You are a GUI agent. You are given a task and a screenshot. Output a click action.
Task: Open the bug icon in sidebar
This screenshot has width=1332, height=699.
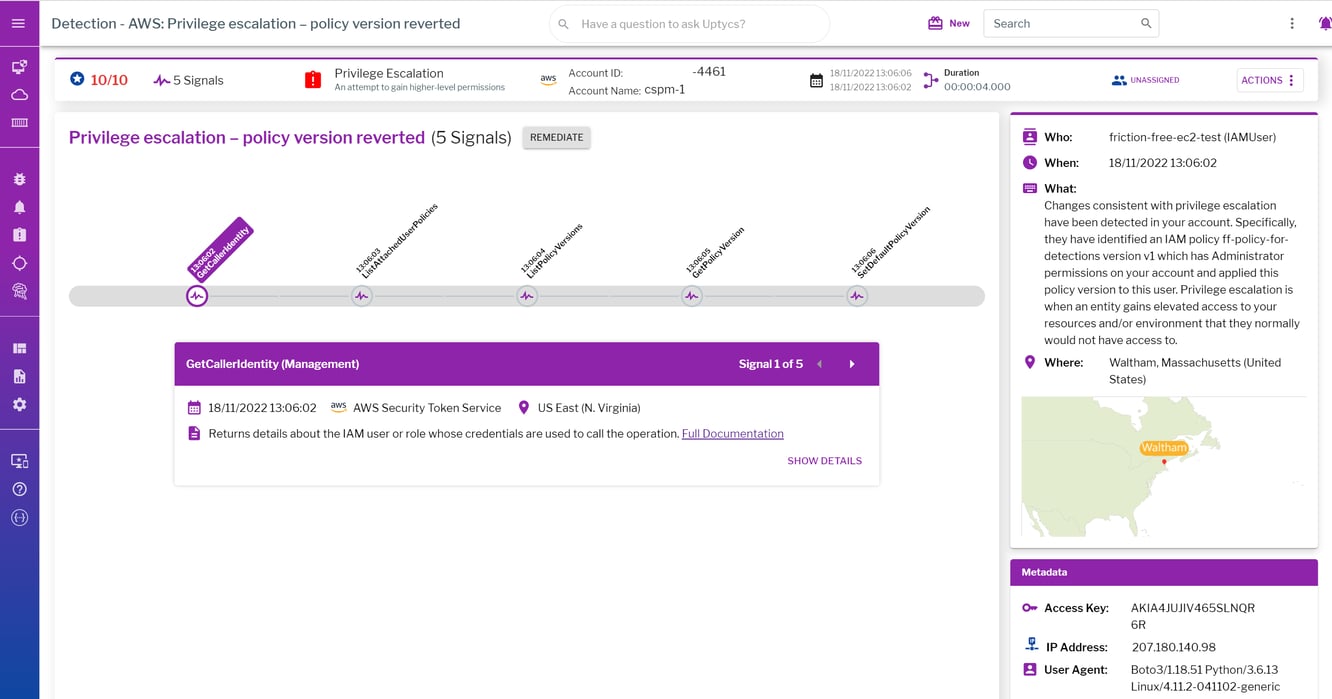19,179
